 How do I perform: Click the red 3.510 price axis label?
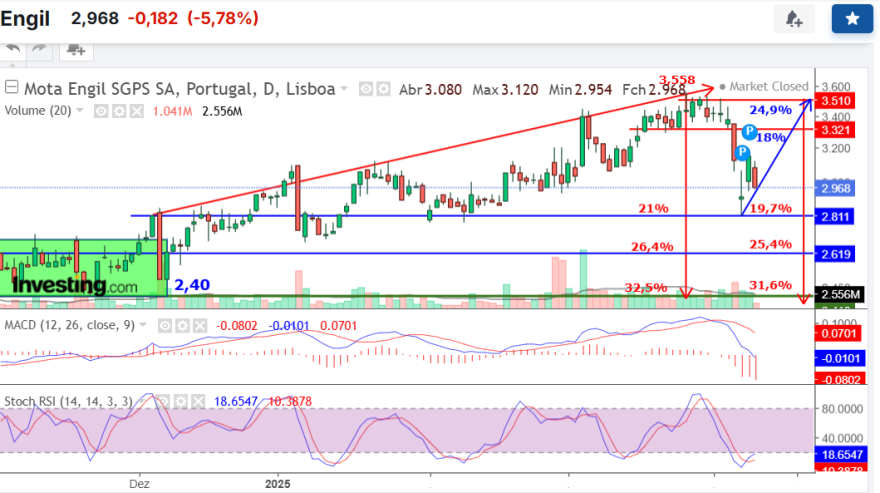[835, 101]
